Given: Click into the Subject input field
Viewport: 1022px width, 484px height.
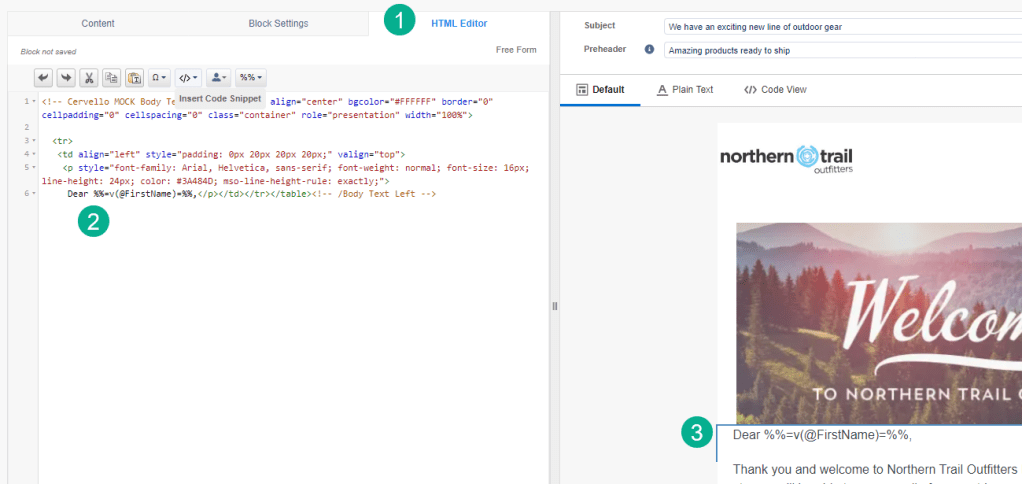Looking at the screenshot, I should (x=840, y=26).
